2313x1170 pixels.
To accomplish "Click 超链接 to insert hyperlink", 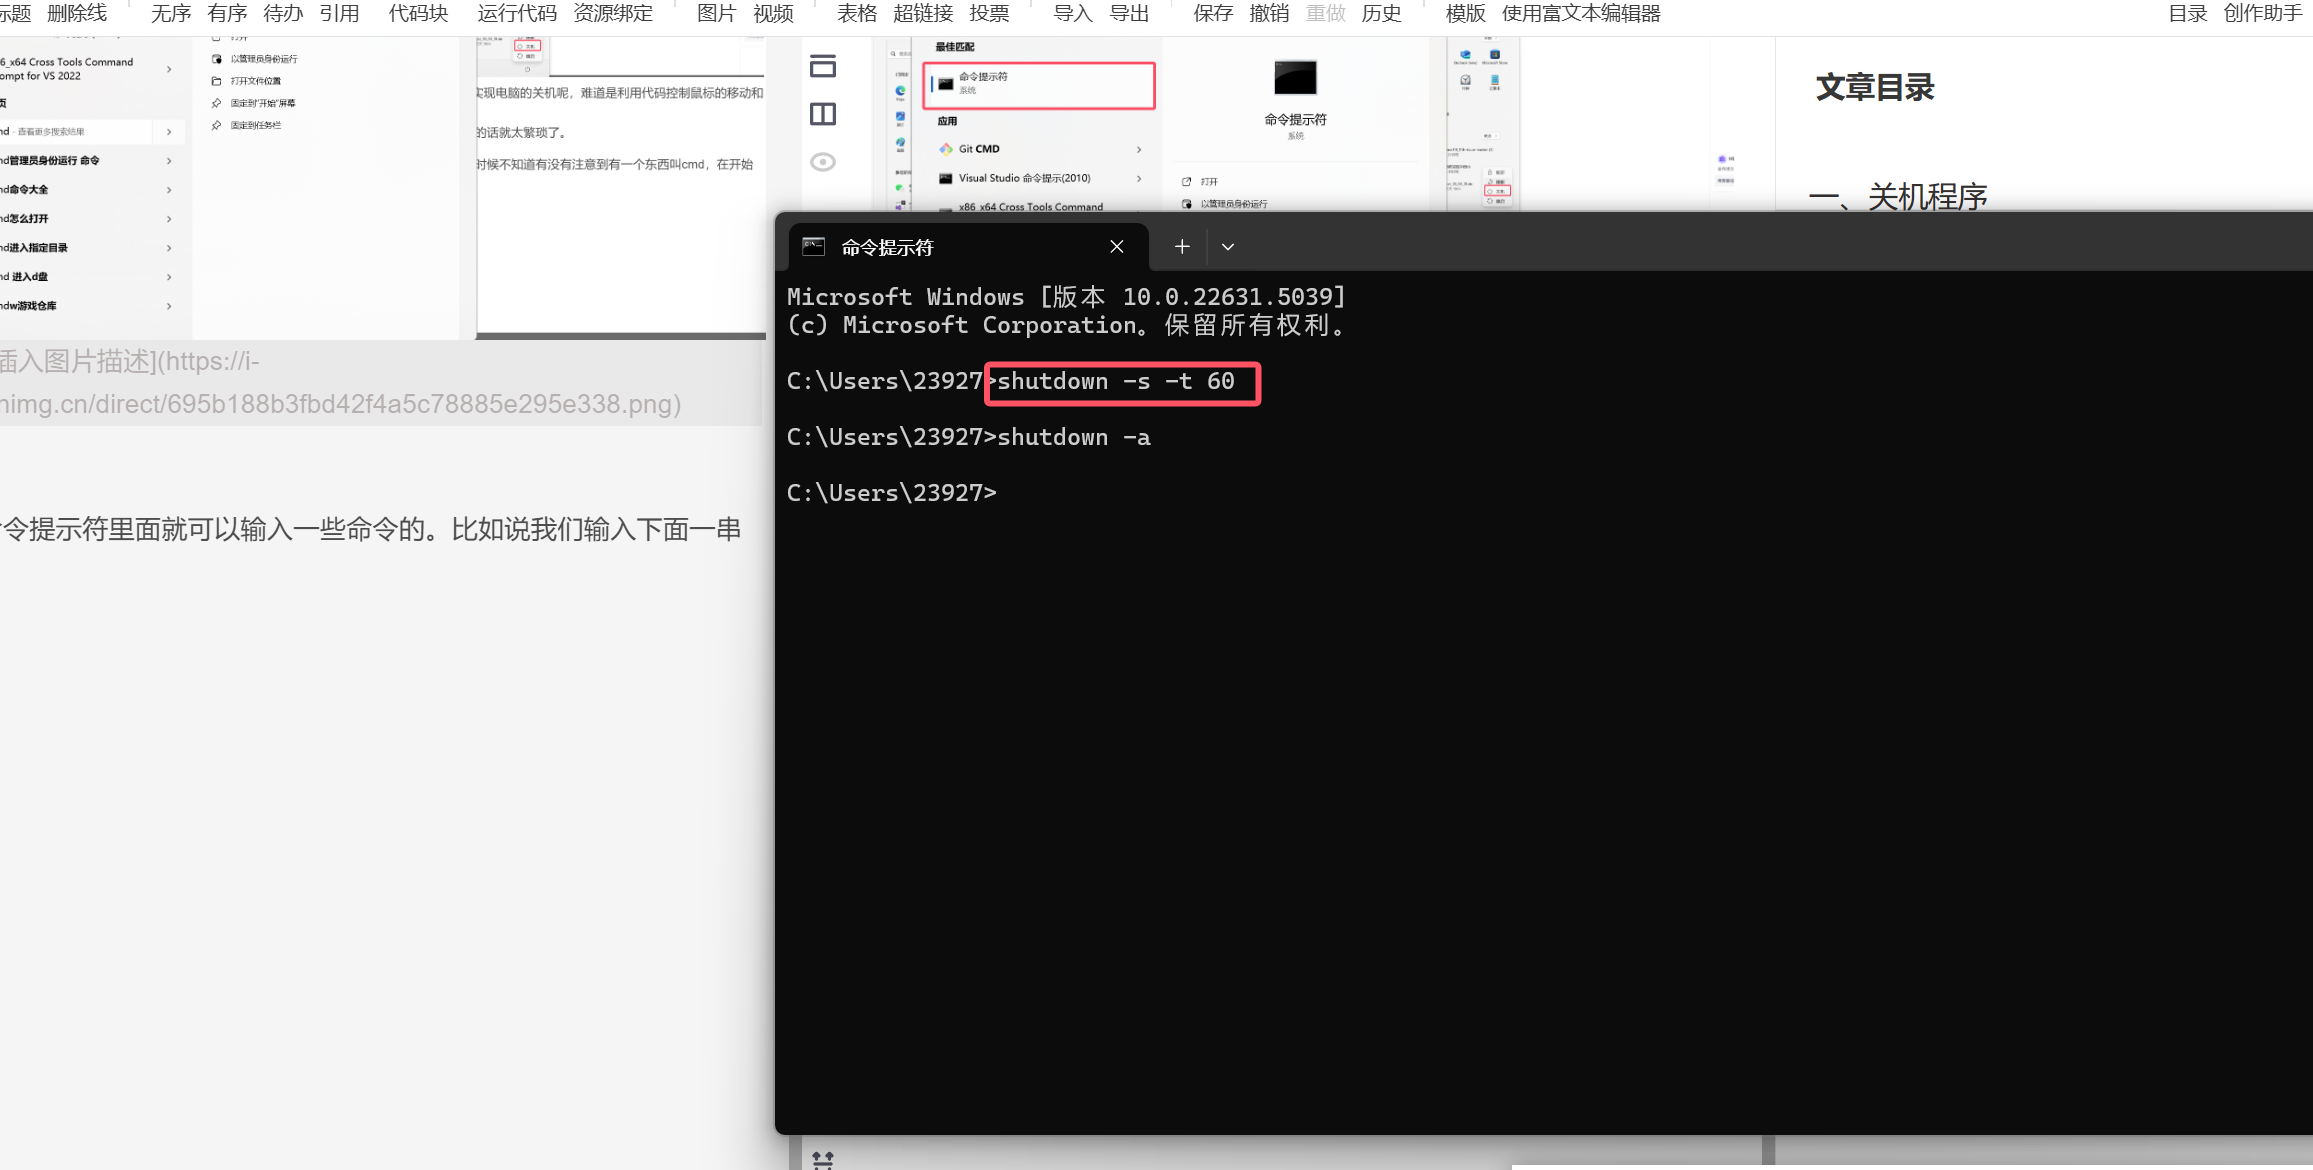I will 922,14.
